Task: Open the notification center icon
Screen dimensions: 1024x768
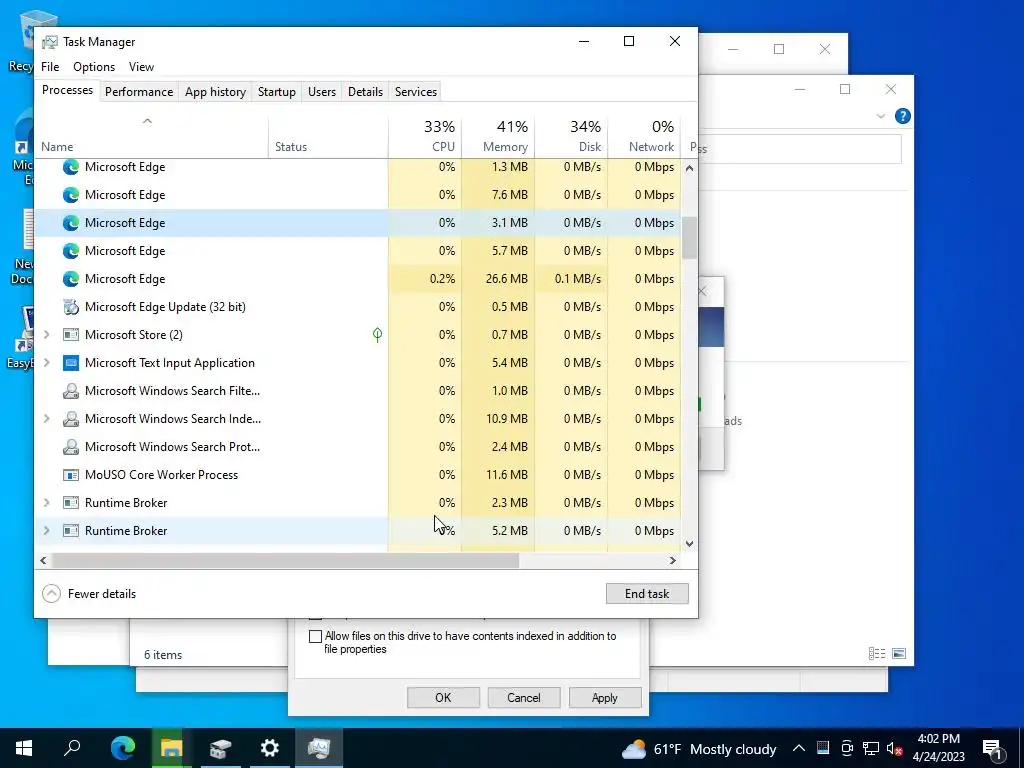Action: pyautogui.click(x=993, y=749)
